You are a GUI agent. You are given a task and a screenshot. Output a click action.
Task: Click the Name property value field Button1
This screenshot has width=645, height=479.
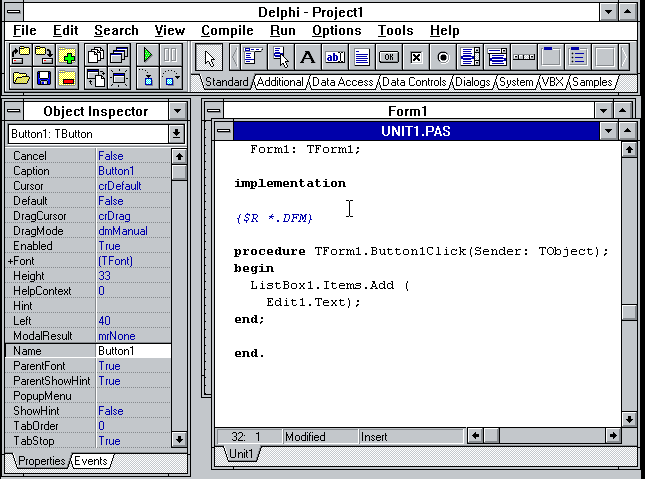coord(132,351)
